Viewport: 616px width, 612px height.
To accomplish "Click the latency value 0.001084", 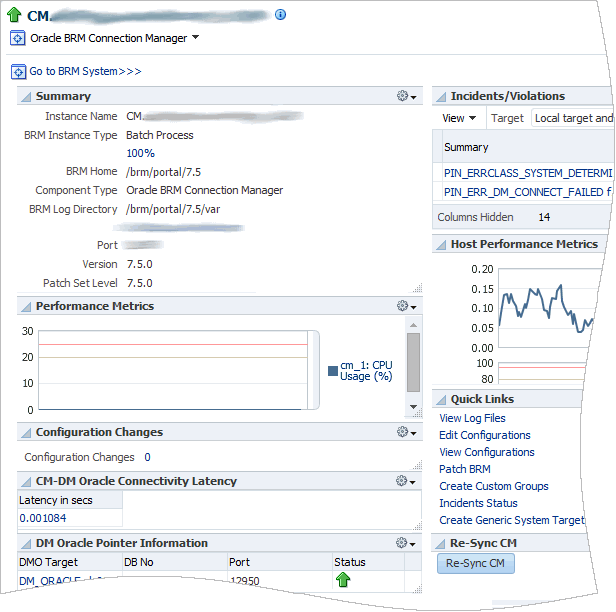I will tap(43, 518).
